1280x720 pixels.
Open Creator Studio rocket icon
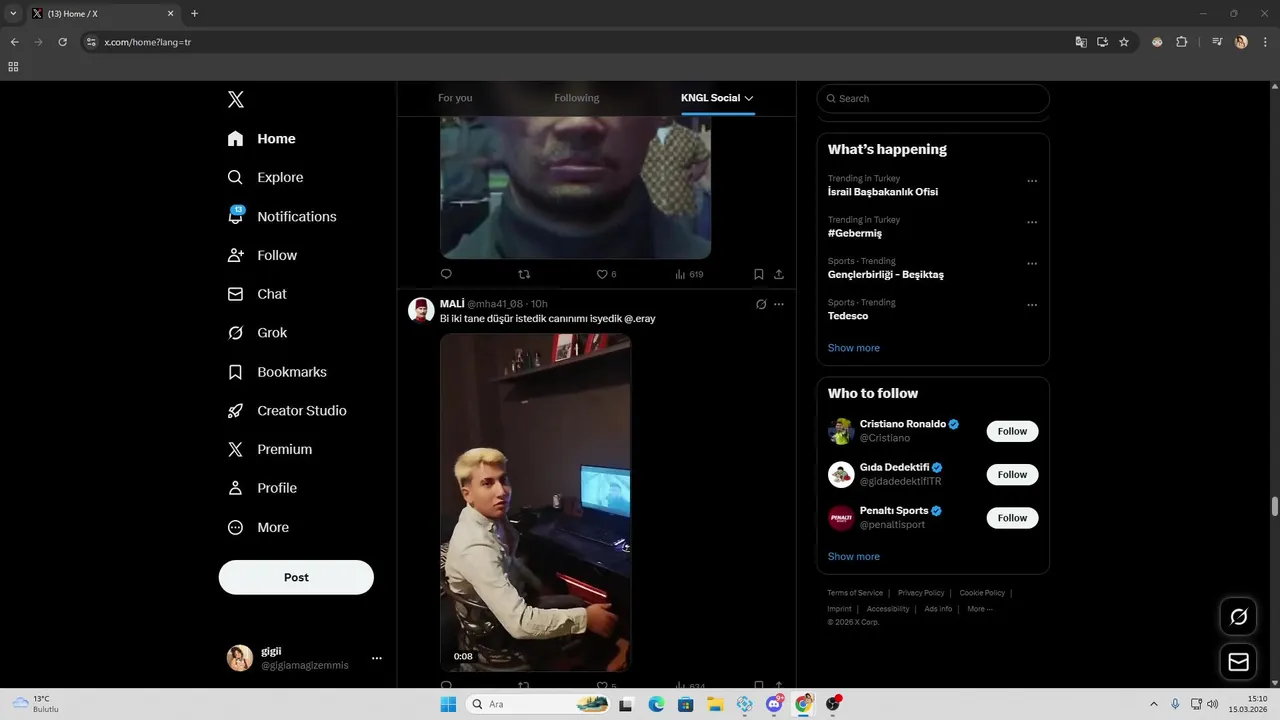coord(235,411)
